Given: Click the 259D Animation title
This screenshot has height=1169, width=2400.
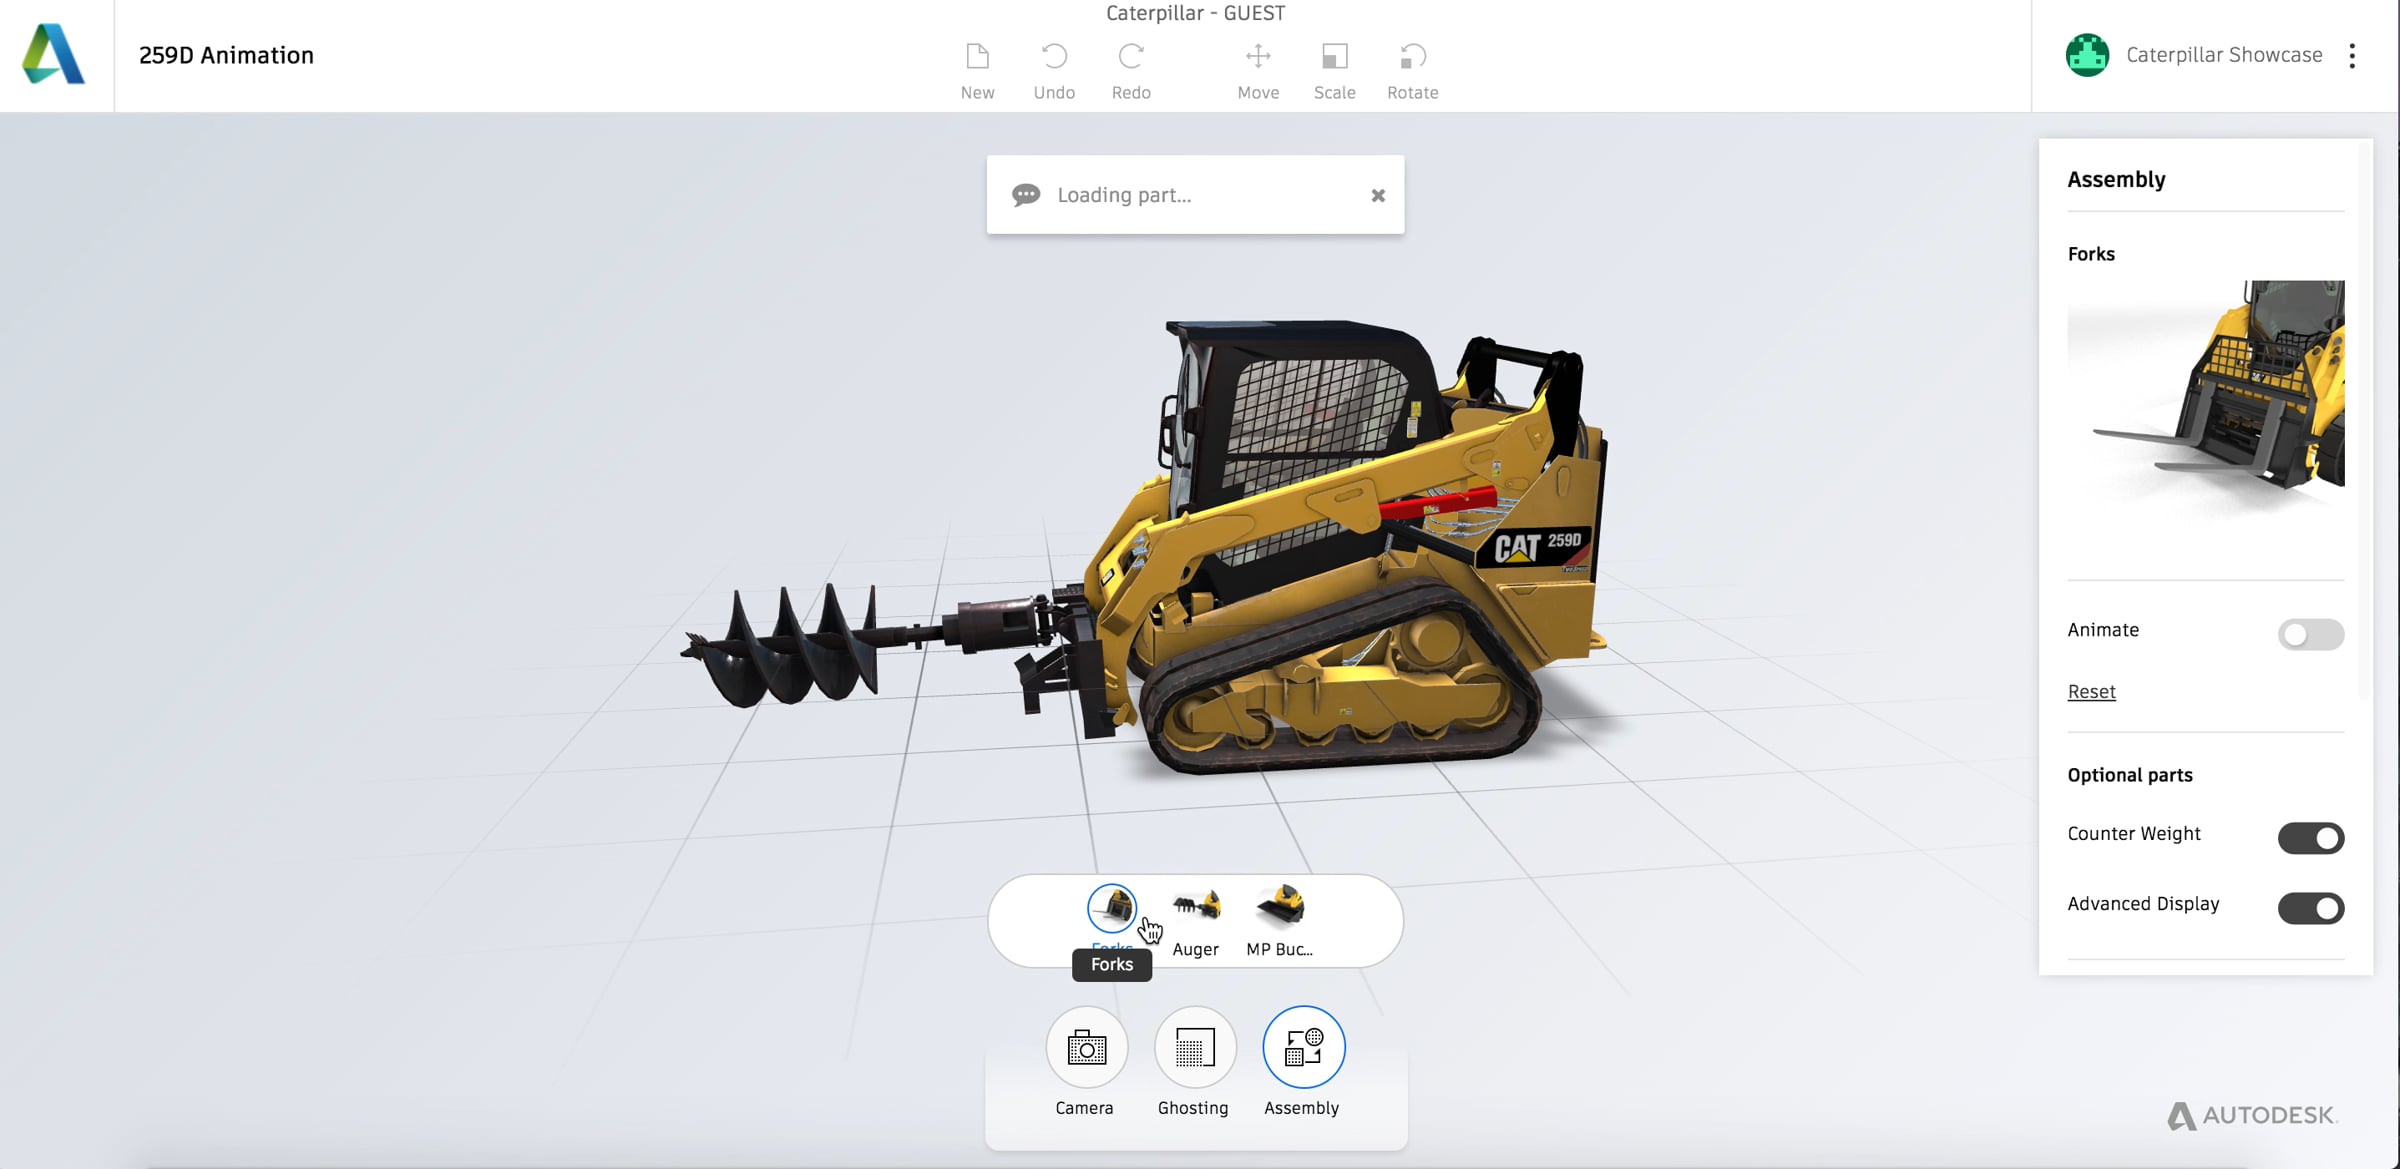Looking at the screenshot, I should coord(226,55).
